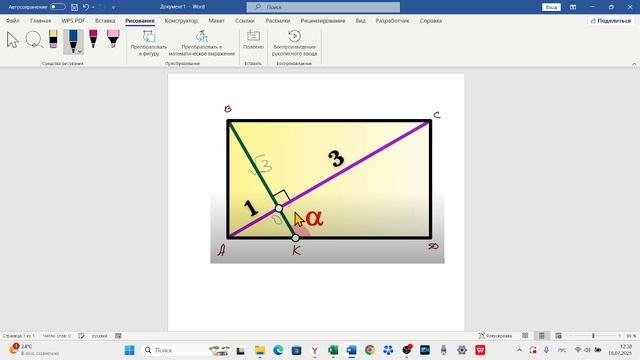Open the Undo history dropdown arrow
Screen dimensions: 640x360
coord(93,7)
